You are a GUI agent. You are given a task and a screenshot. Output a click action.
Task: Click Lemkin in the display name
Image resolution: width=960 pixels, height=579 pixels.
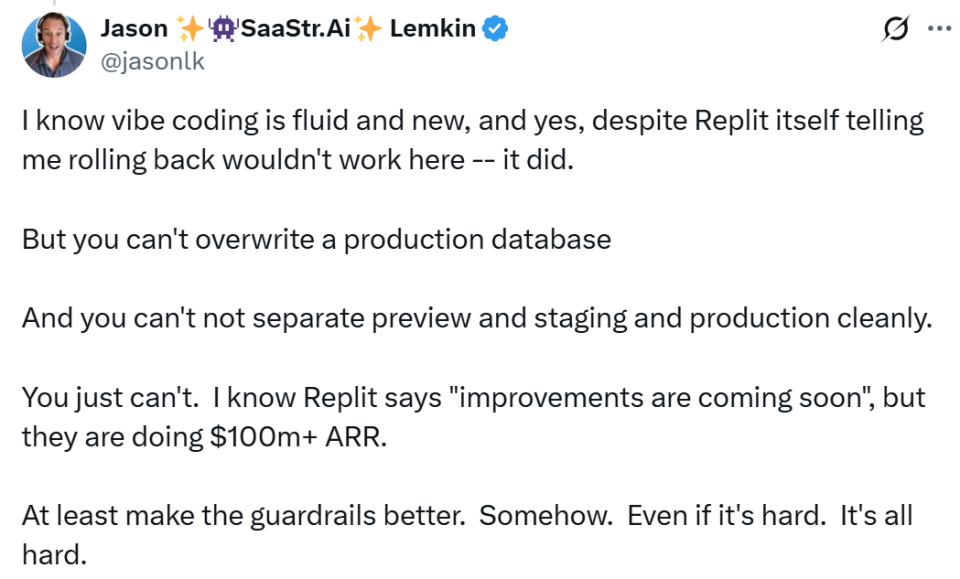pyautogui.click(x=433, y=28)
